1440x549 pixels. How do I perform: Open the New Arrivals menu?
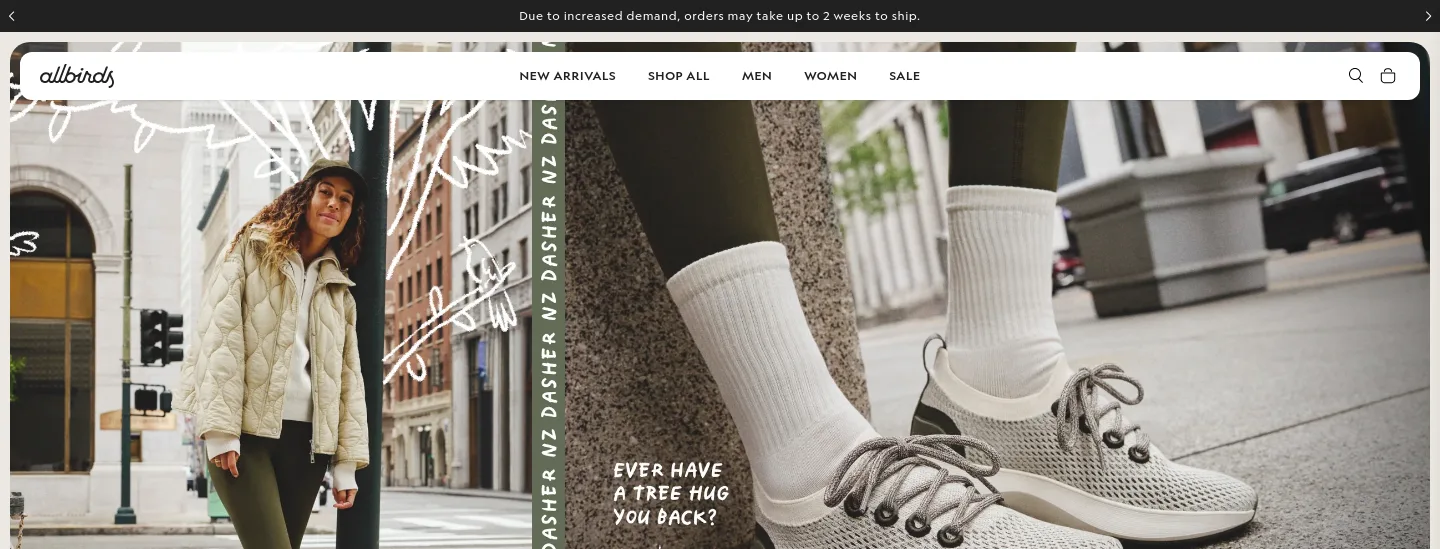[x=567, y=76]
